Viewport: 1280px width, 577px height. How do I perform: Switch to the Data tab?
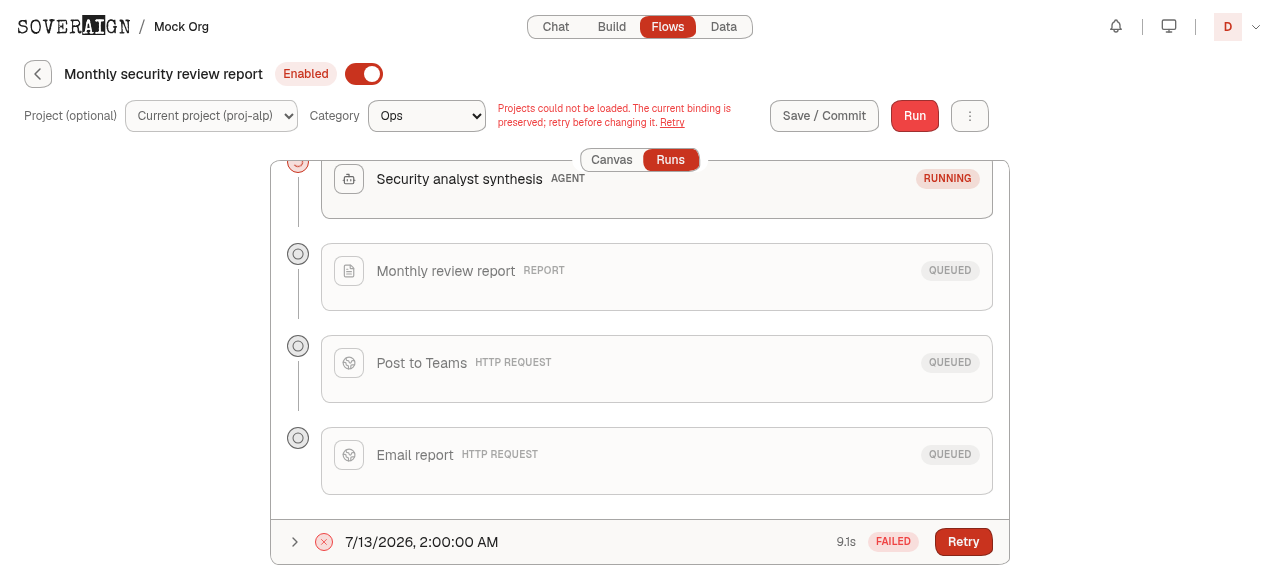(x=724, y=27)
